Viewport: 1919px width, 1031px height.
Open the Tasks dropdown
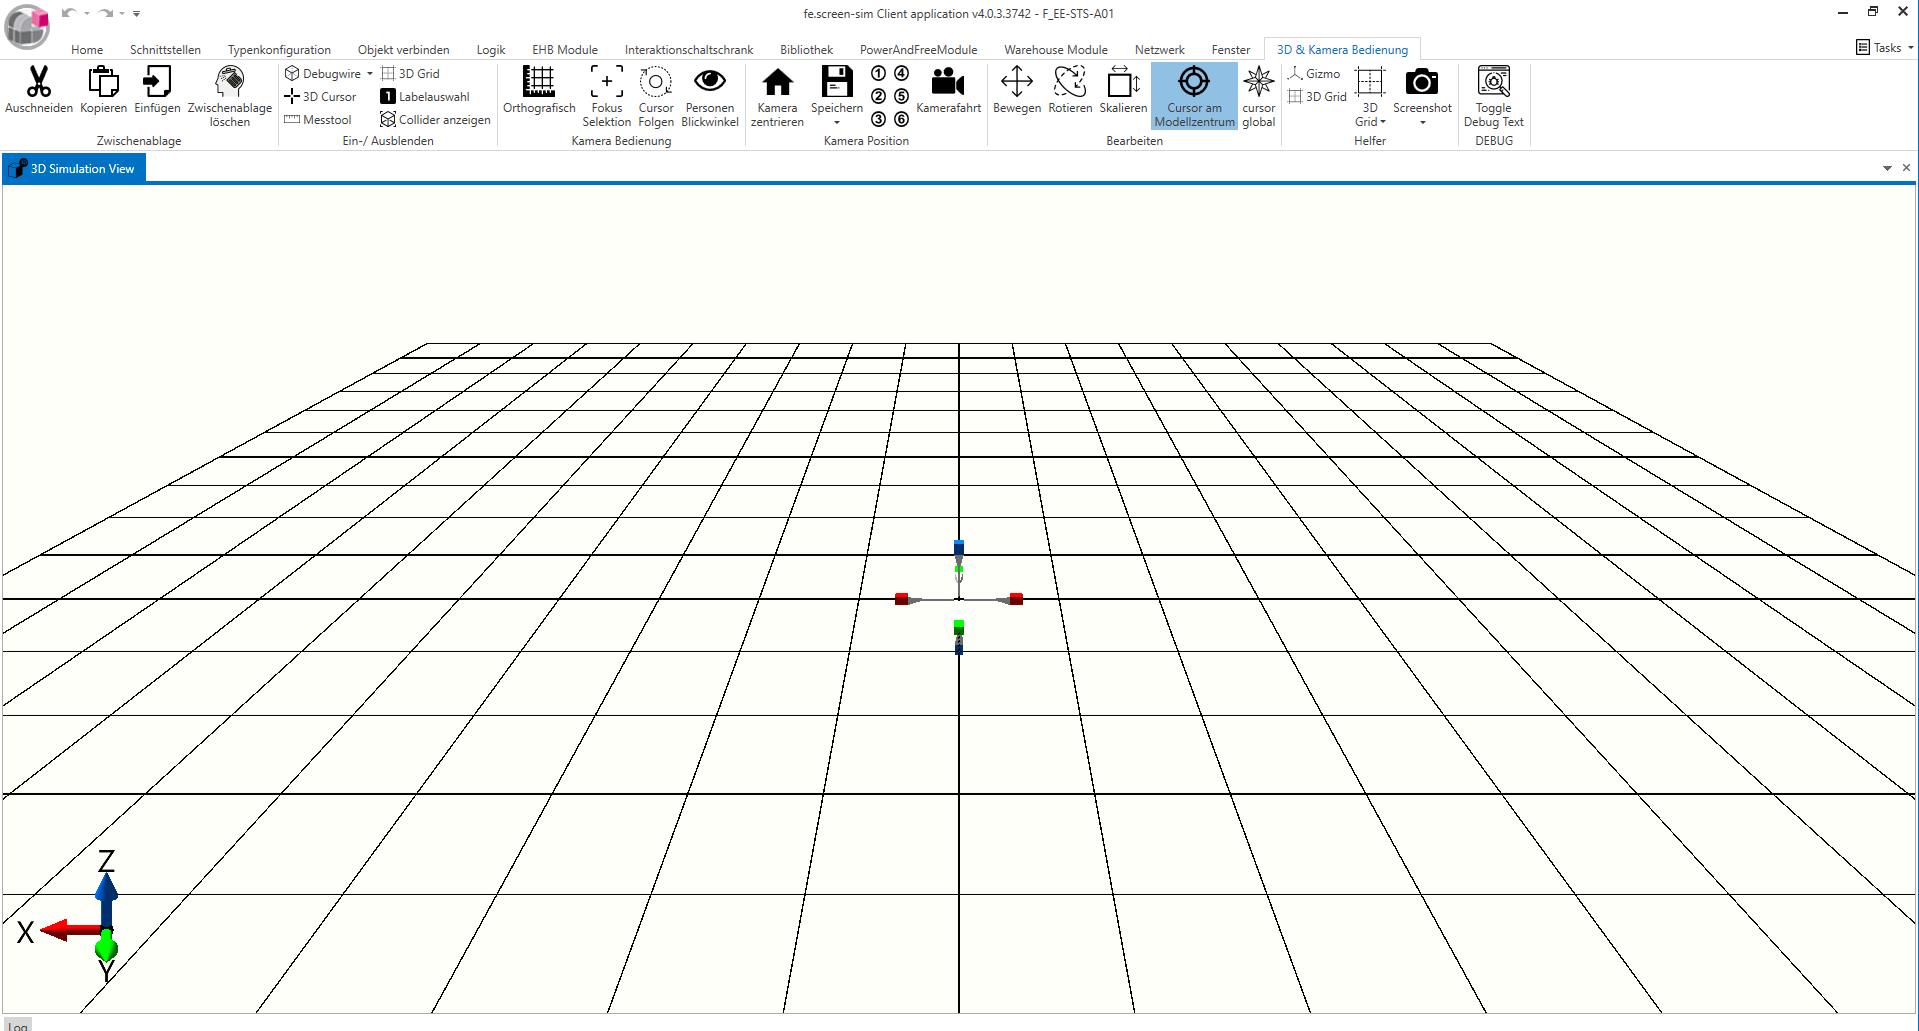tap(1885, 47)
